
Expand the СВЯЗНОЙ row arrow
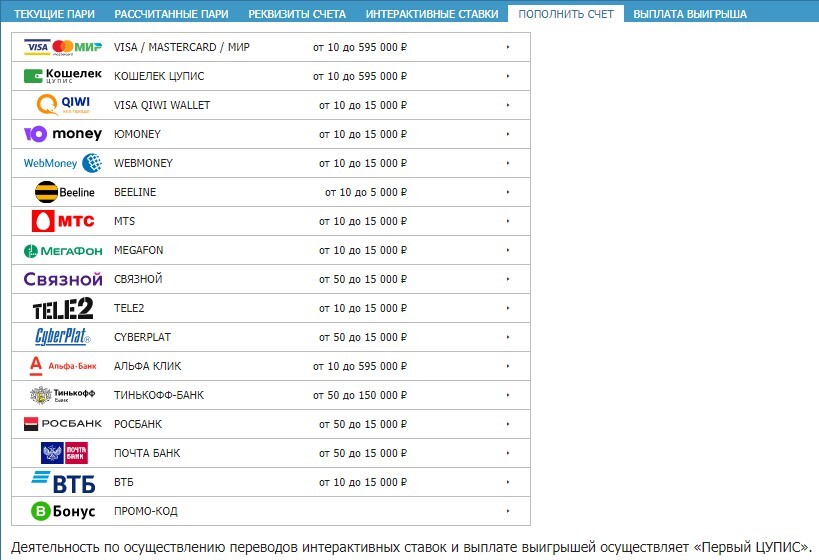508,279
